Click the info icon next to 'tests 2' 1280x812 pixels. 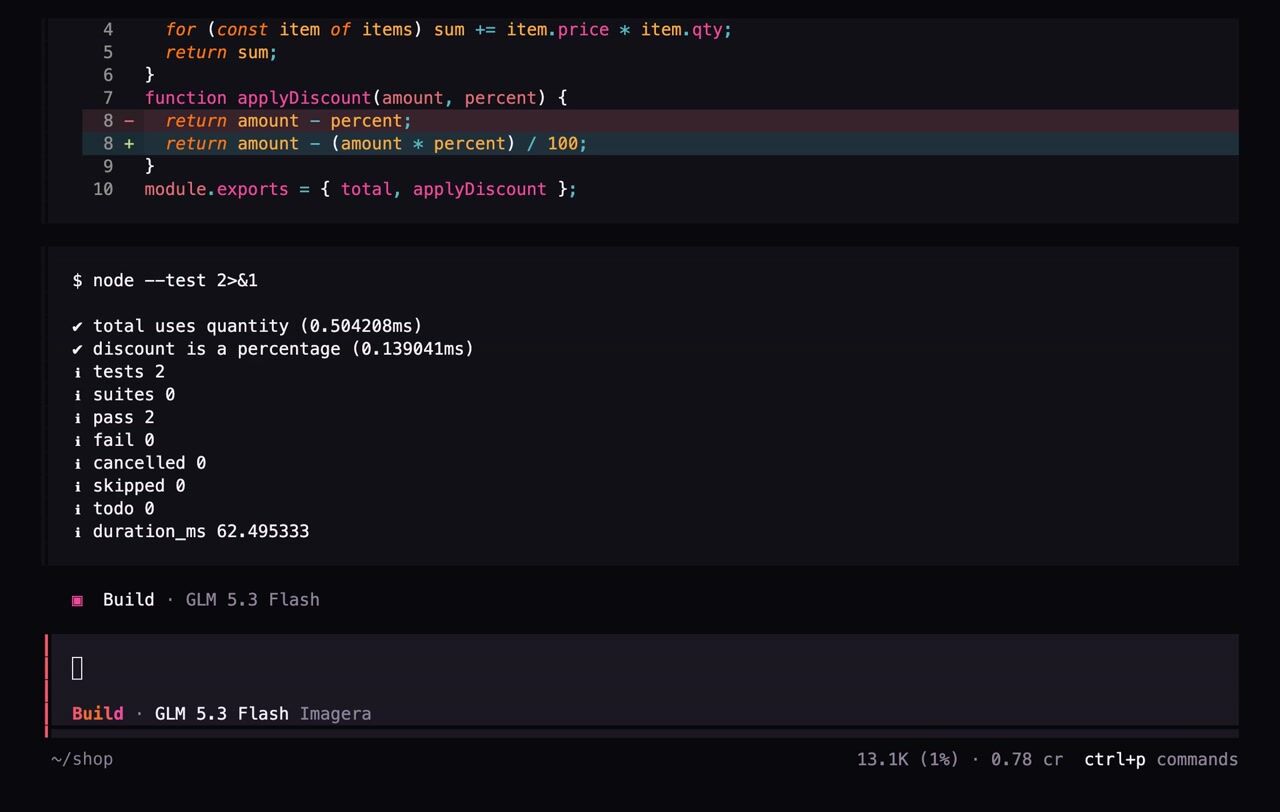point(77,372)
